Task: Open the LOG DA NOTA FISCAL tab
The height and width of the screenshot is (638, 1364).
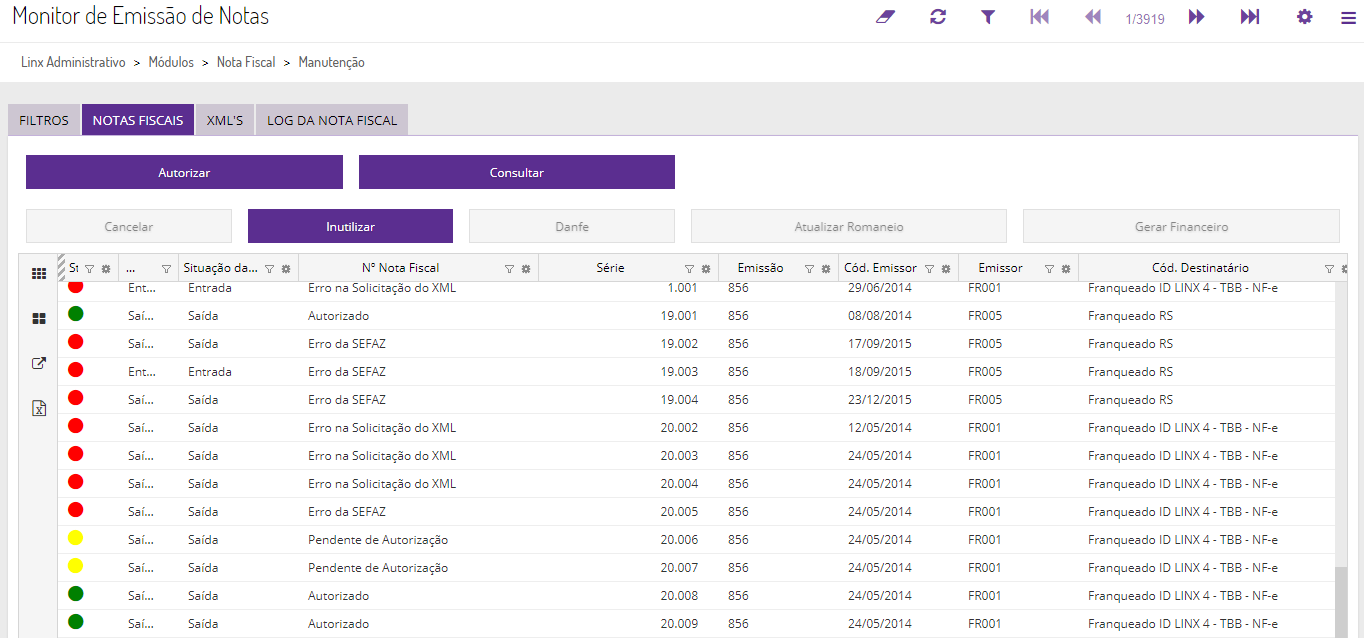Action: [332, 120]
